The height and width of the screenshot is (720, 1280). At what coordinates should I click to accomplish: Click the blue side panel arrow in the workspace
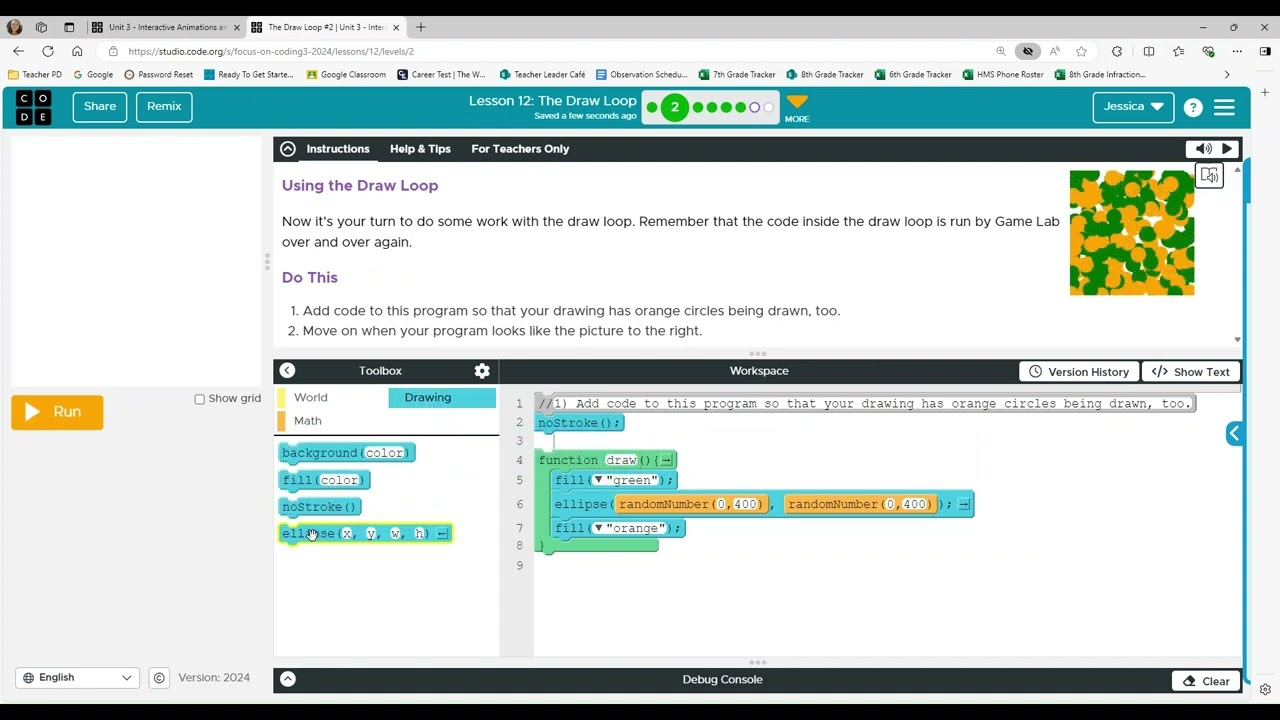[x=1234, y=433]
